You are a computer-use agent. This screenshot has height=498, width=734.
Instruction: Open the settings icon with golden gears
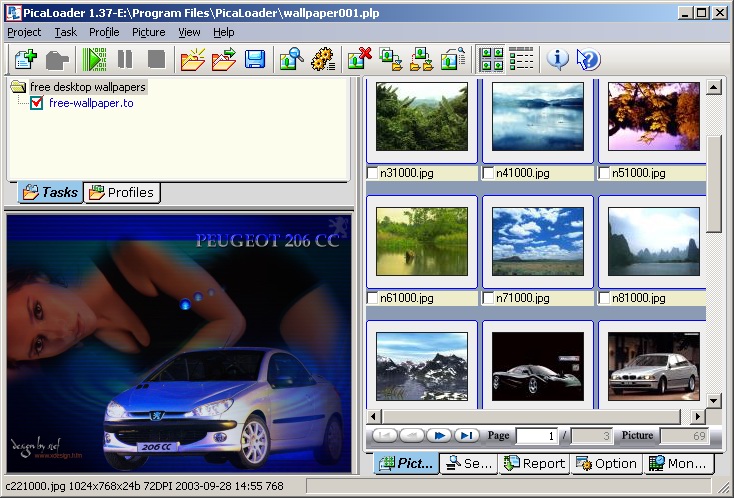point(322,59)
